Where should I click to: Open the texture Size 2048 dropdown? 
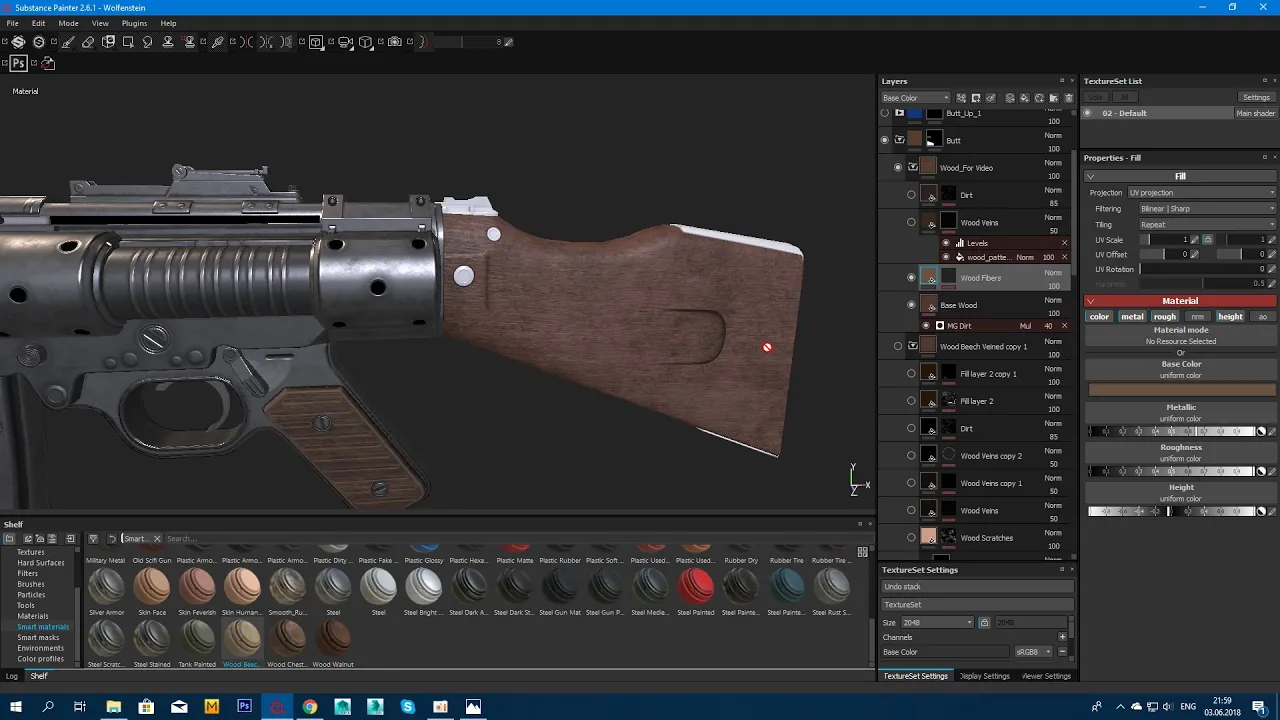[937, 623]
